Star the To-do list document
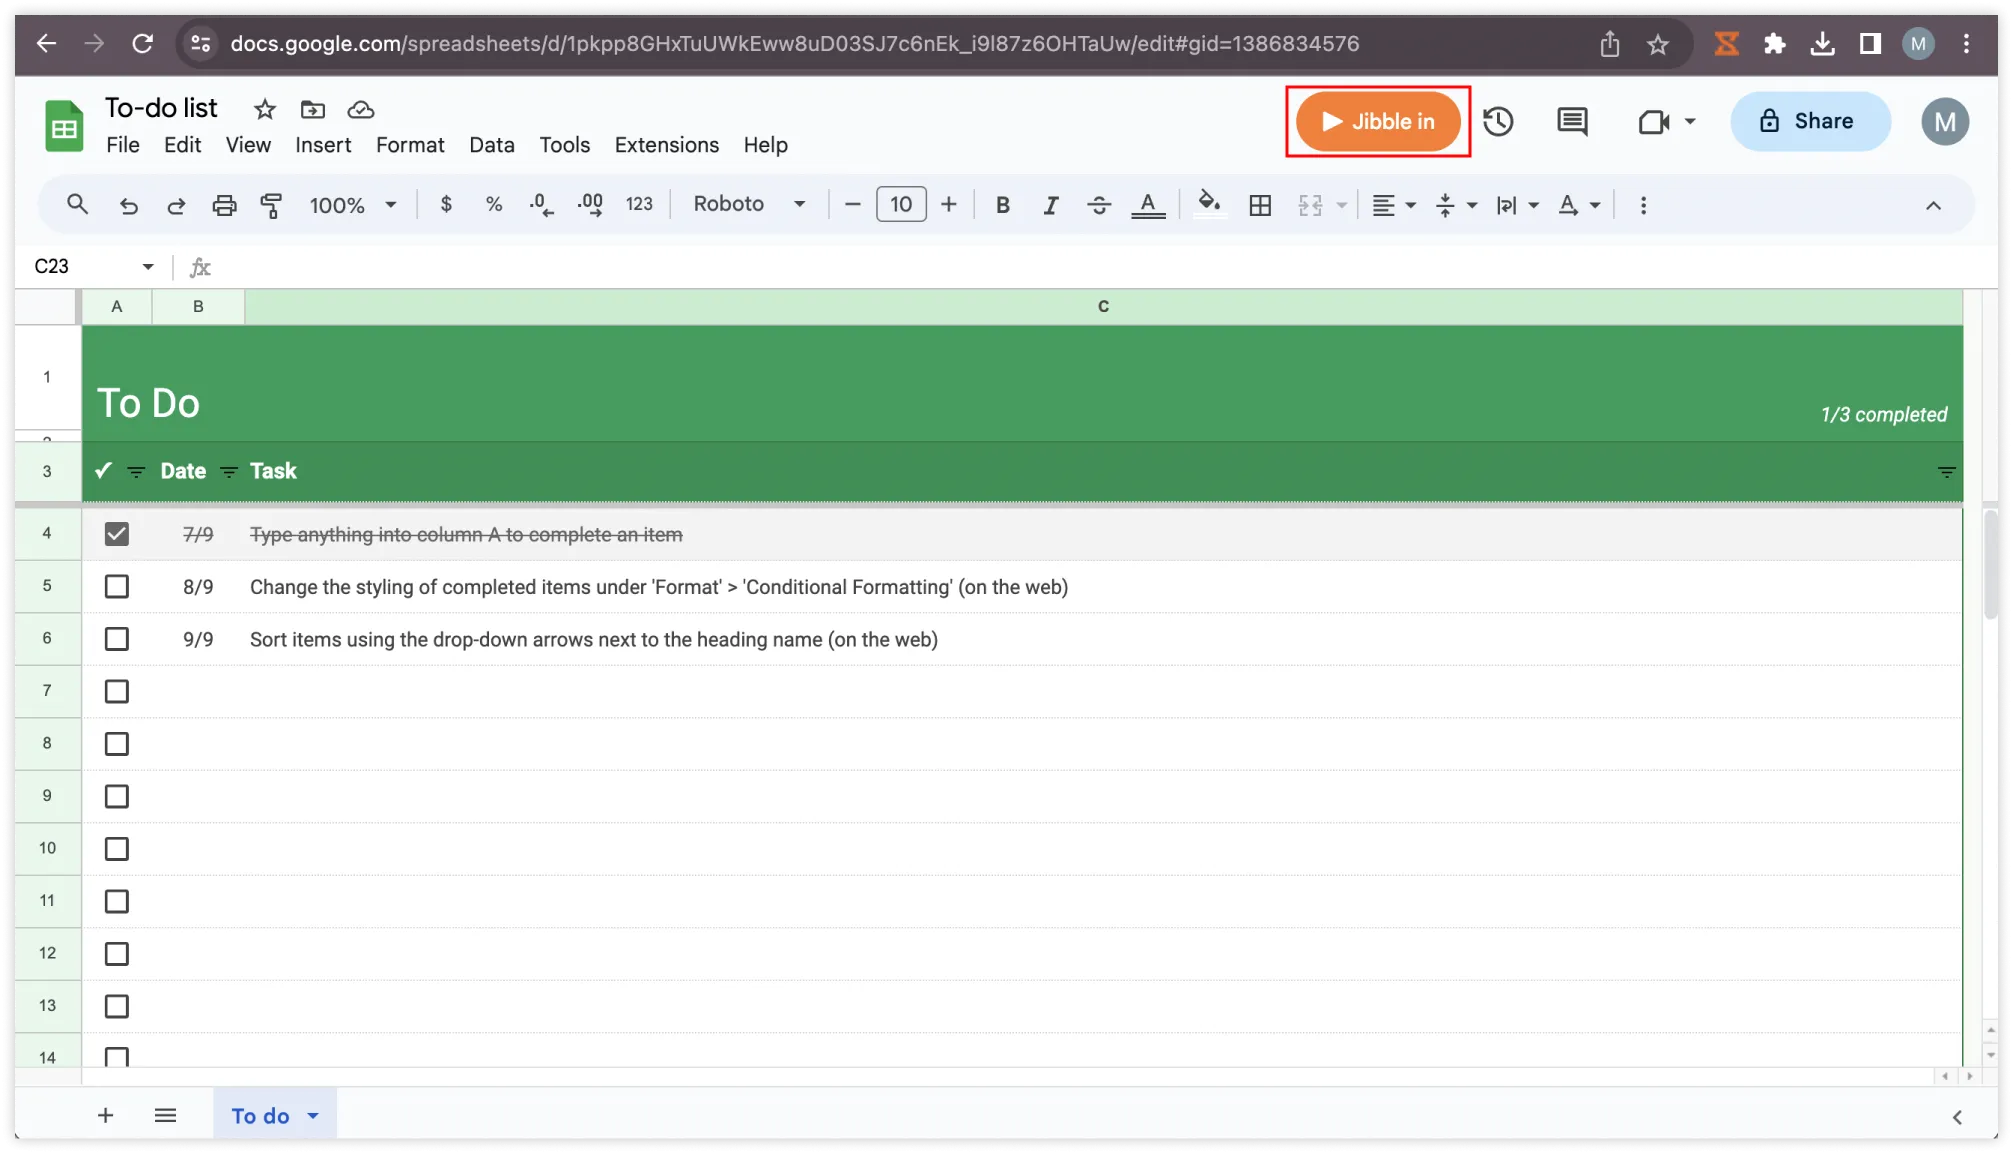Image resolution: width=2013 pixels, height=1154 pixels. tap(264, 109)
